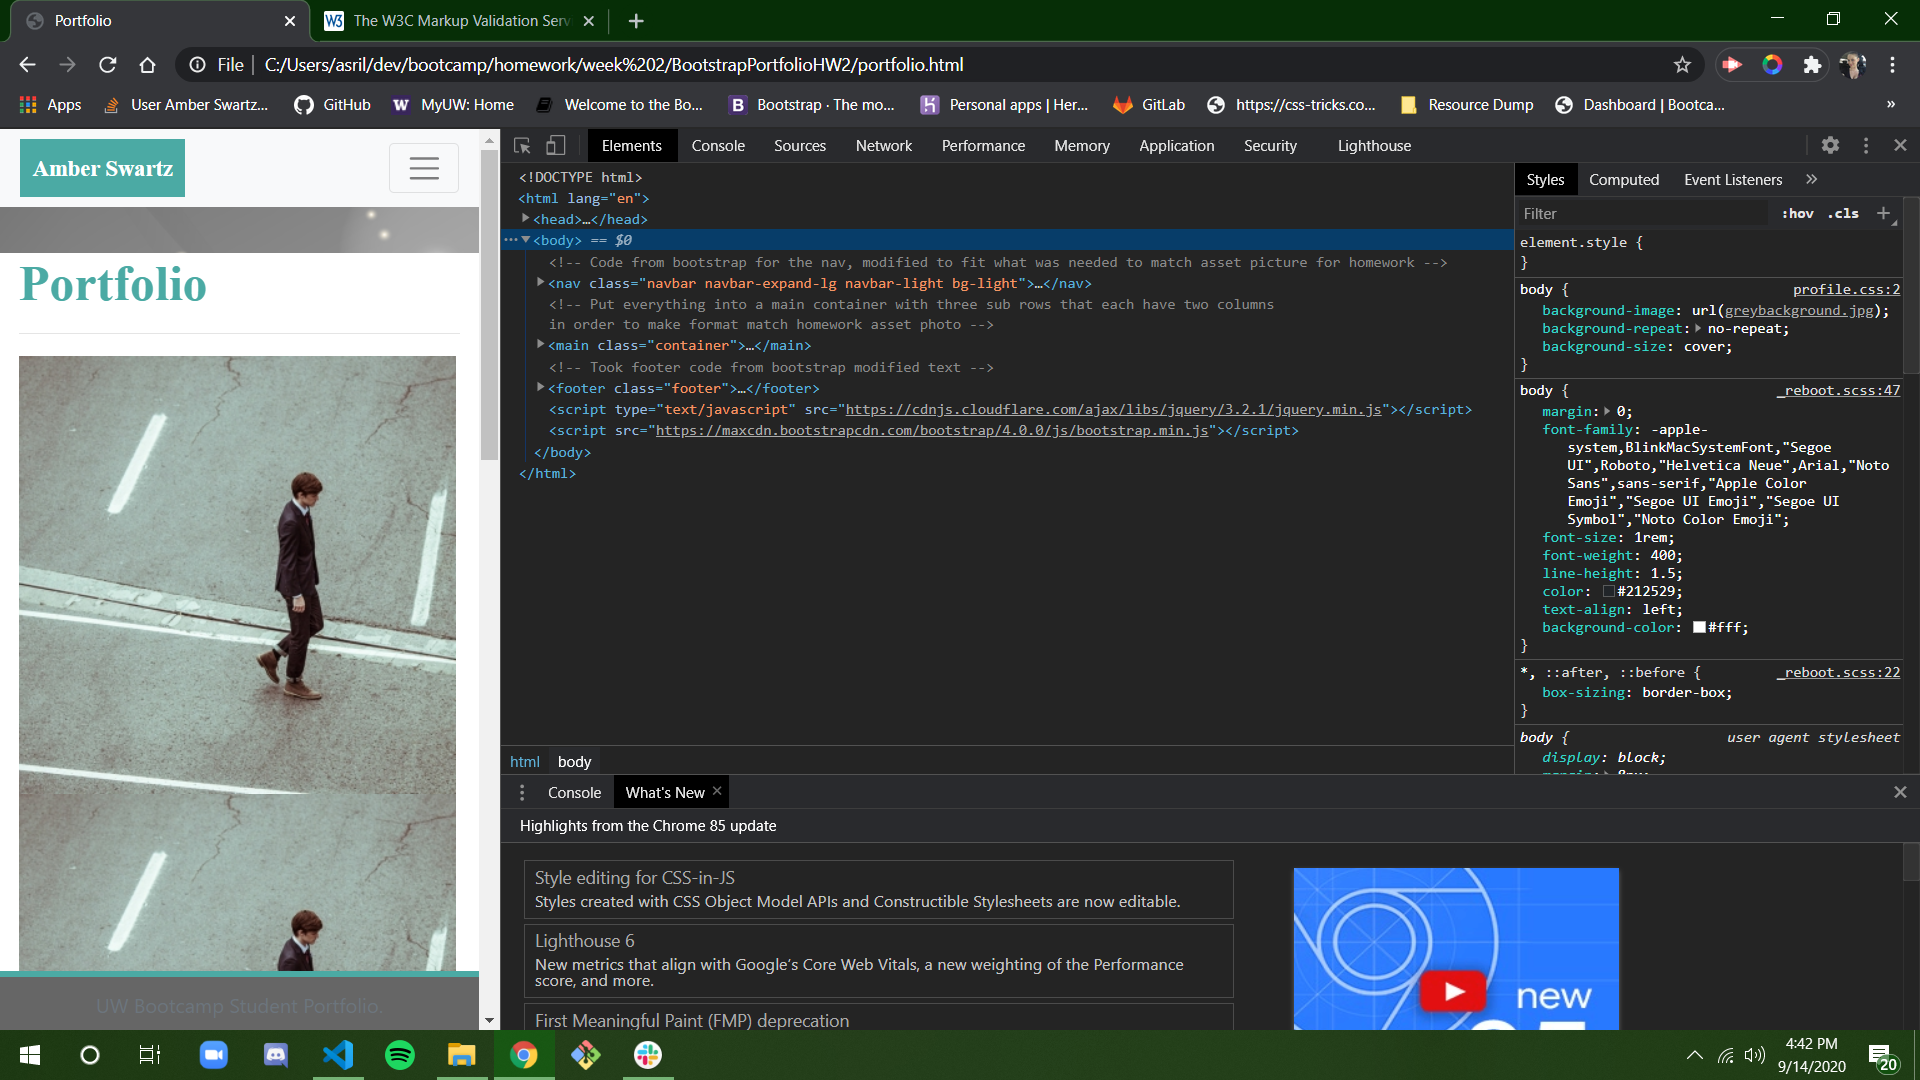The height and width of the screenshot is (1080, 1920).
Task: Open Chrome's three-dot main menu
Action: point(1892,65)
